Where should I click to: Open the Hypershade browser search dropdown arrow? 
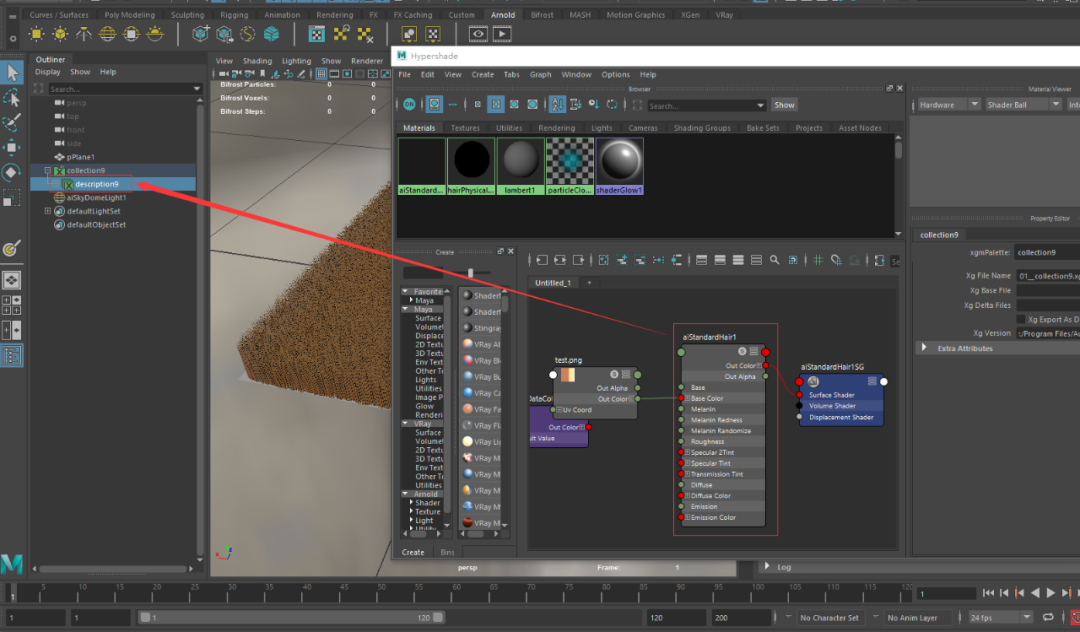click(x=760, y=106)
